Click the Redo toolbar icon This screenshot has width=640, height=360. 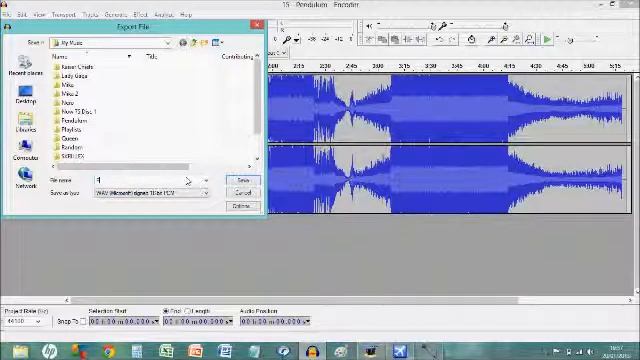click(x=452, y=39)
